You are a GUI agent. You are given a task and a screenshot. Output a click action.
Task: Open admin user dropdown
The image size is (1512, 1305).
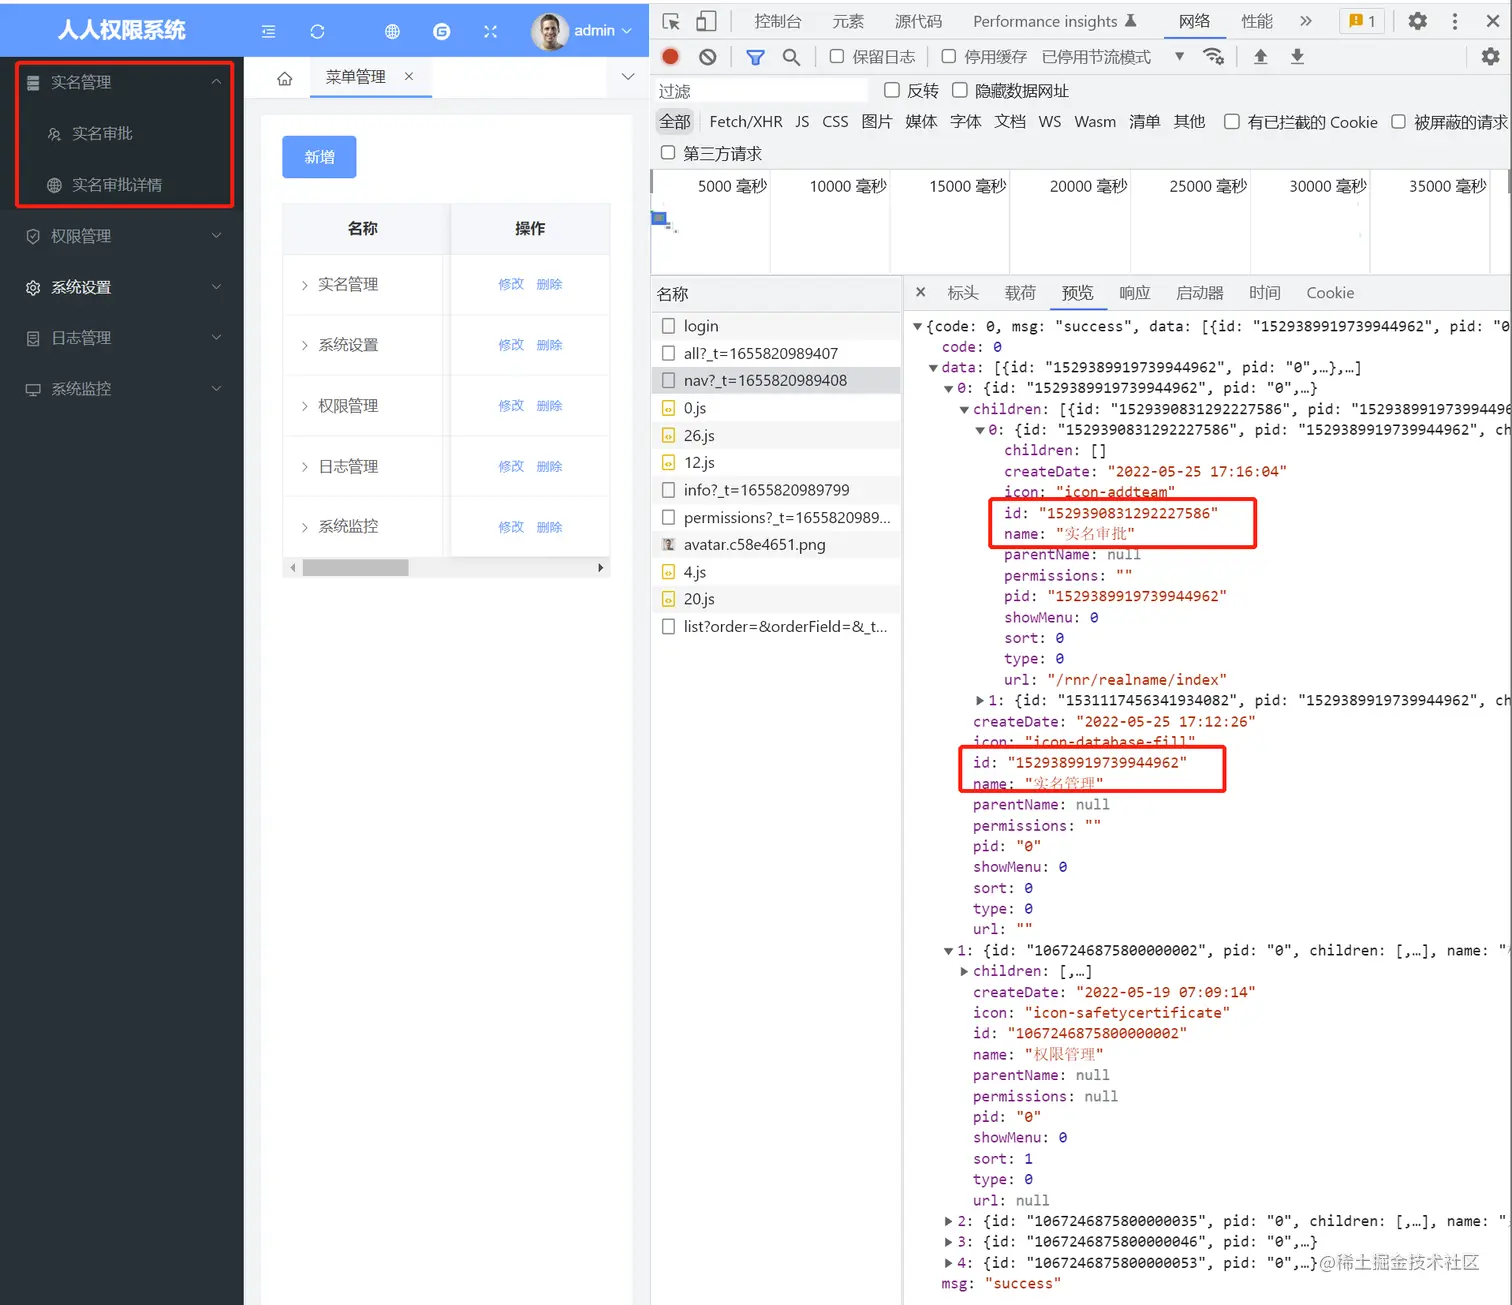coord(603,31)
